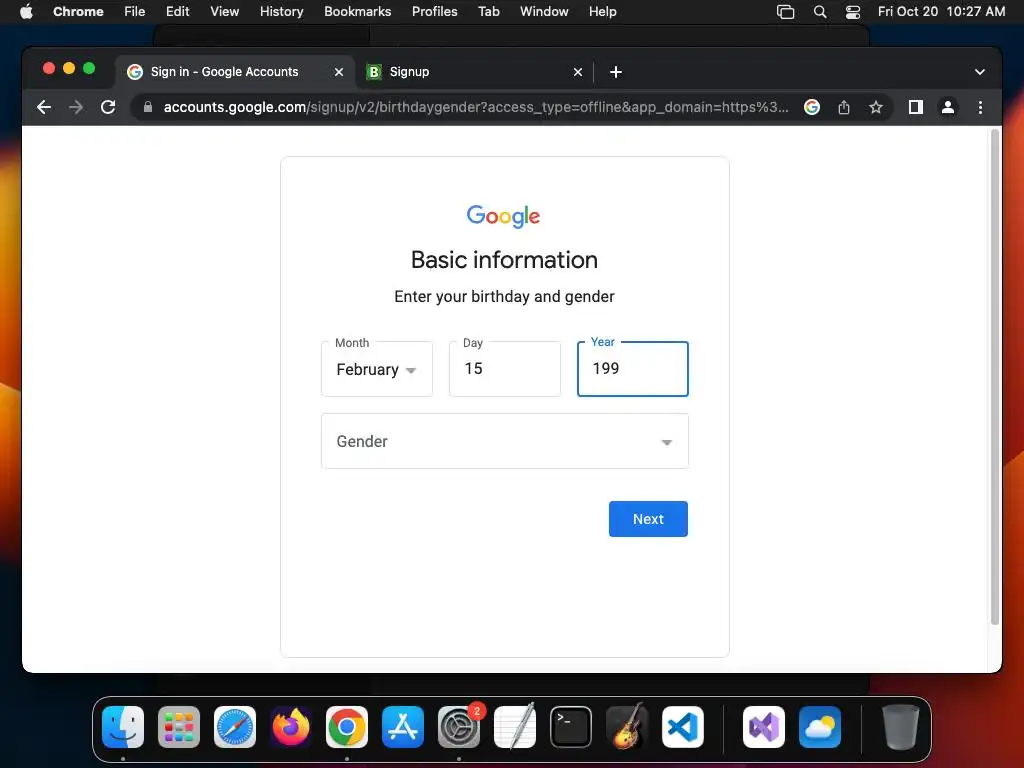Switch to the Signup tab

click(474, 72)
